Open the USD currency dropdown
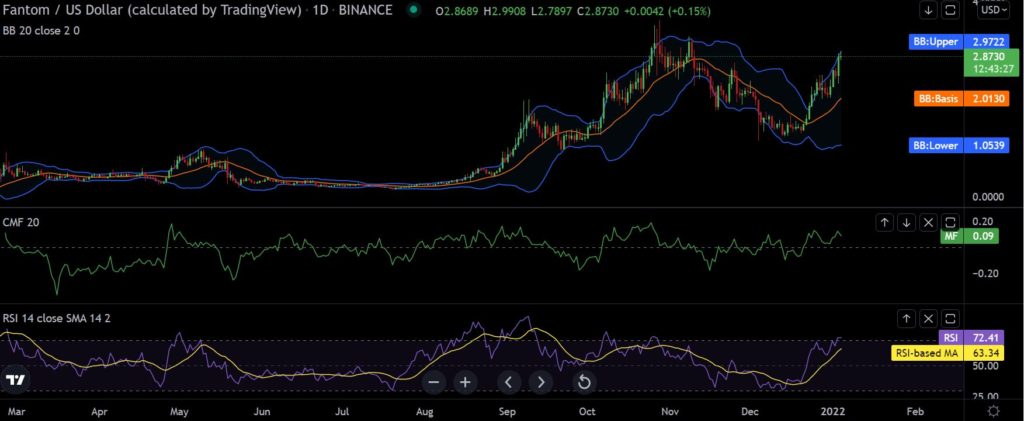Screen dimensions: 1024x421 (x=992, y=10)
